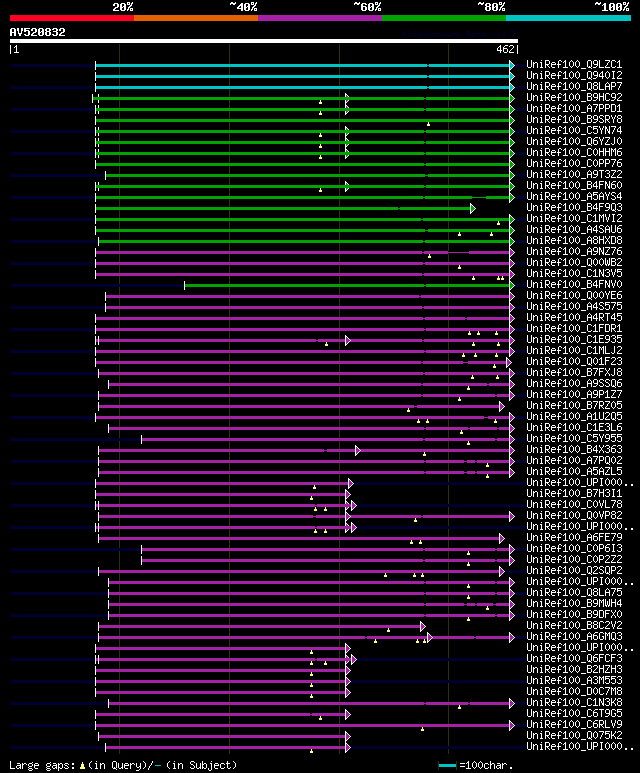The width and height of the screenshot is (640, 773).
Task: Select hit UniRef100_A5AYS4
Action: coord(574,197)
